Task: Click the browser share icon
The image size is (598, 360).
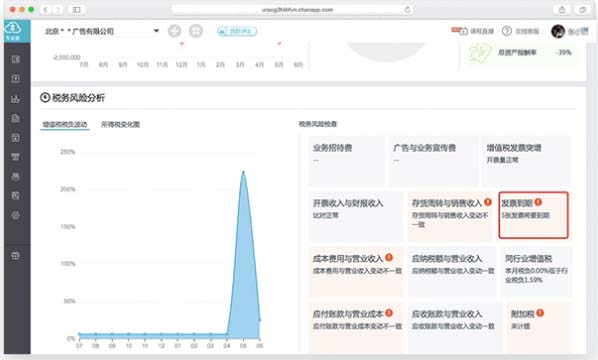Action: tap(562, 10)
